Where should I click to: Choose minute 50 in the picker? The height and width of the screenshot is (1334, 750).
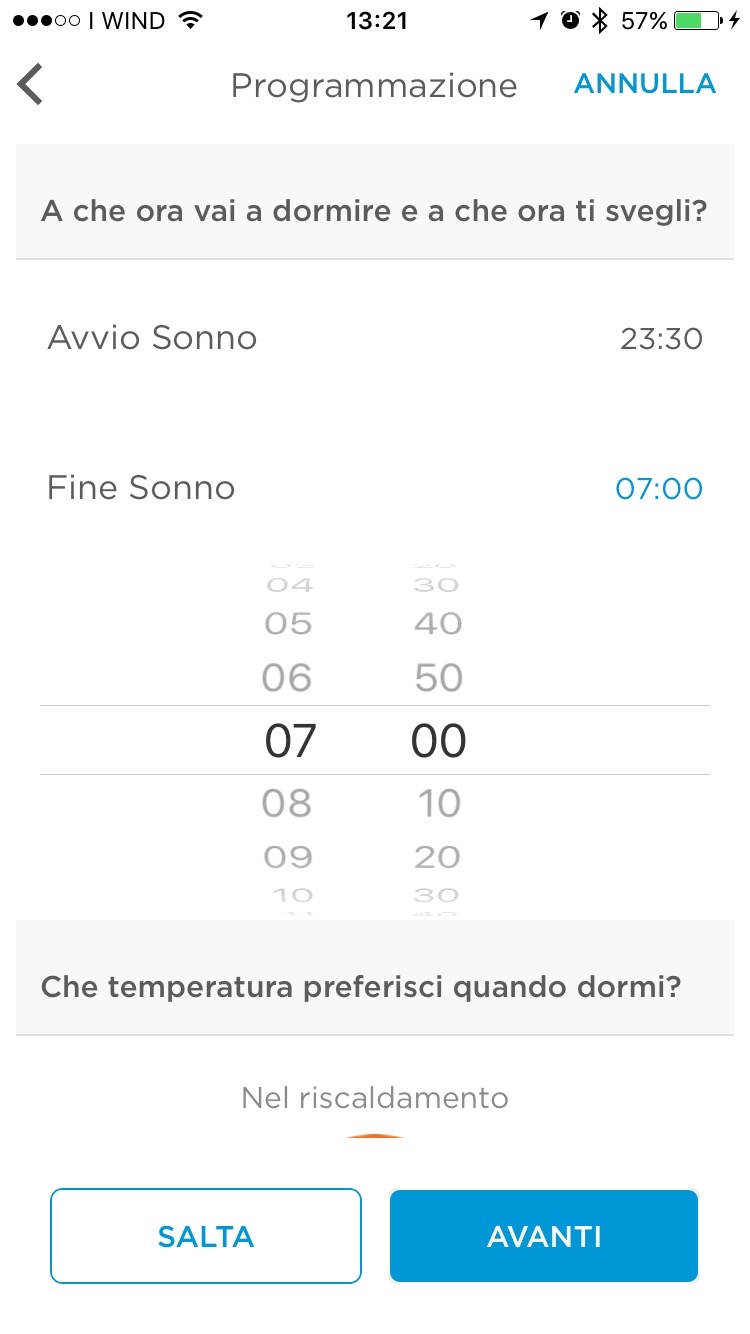coord(438,678)
